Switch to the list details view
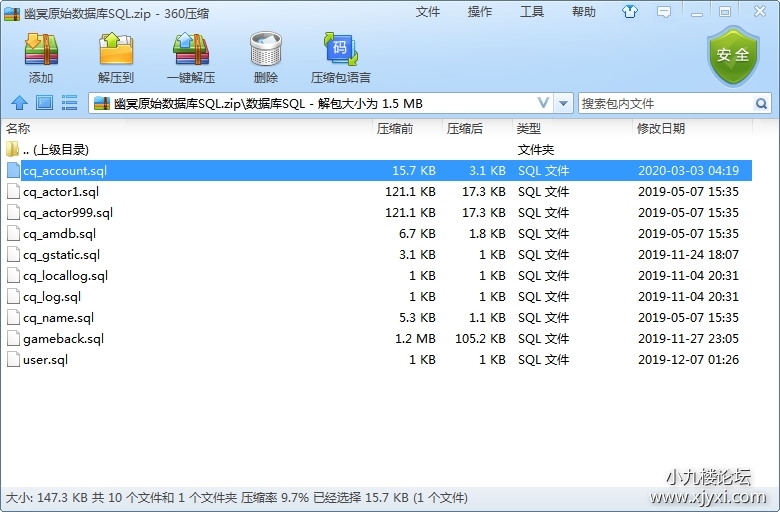Screen dimensions: 780x512 click(69, 103)
